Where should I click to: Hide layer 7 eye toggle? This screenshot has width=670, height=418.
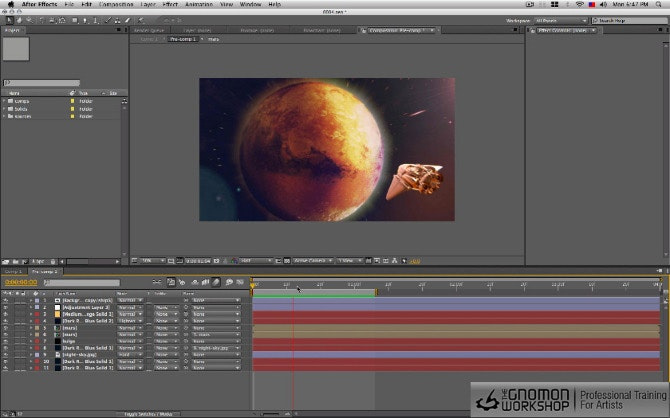[x=6, y=341]
